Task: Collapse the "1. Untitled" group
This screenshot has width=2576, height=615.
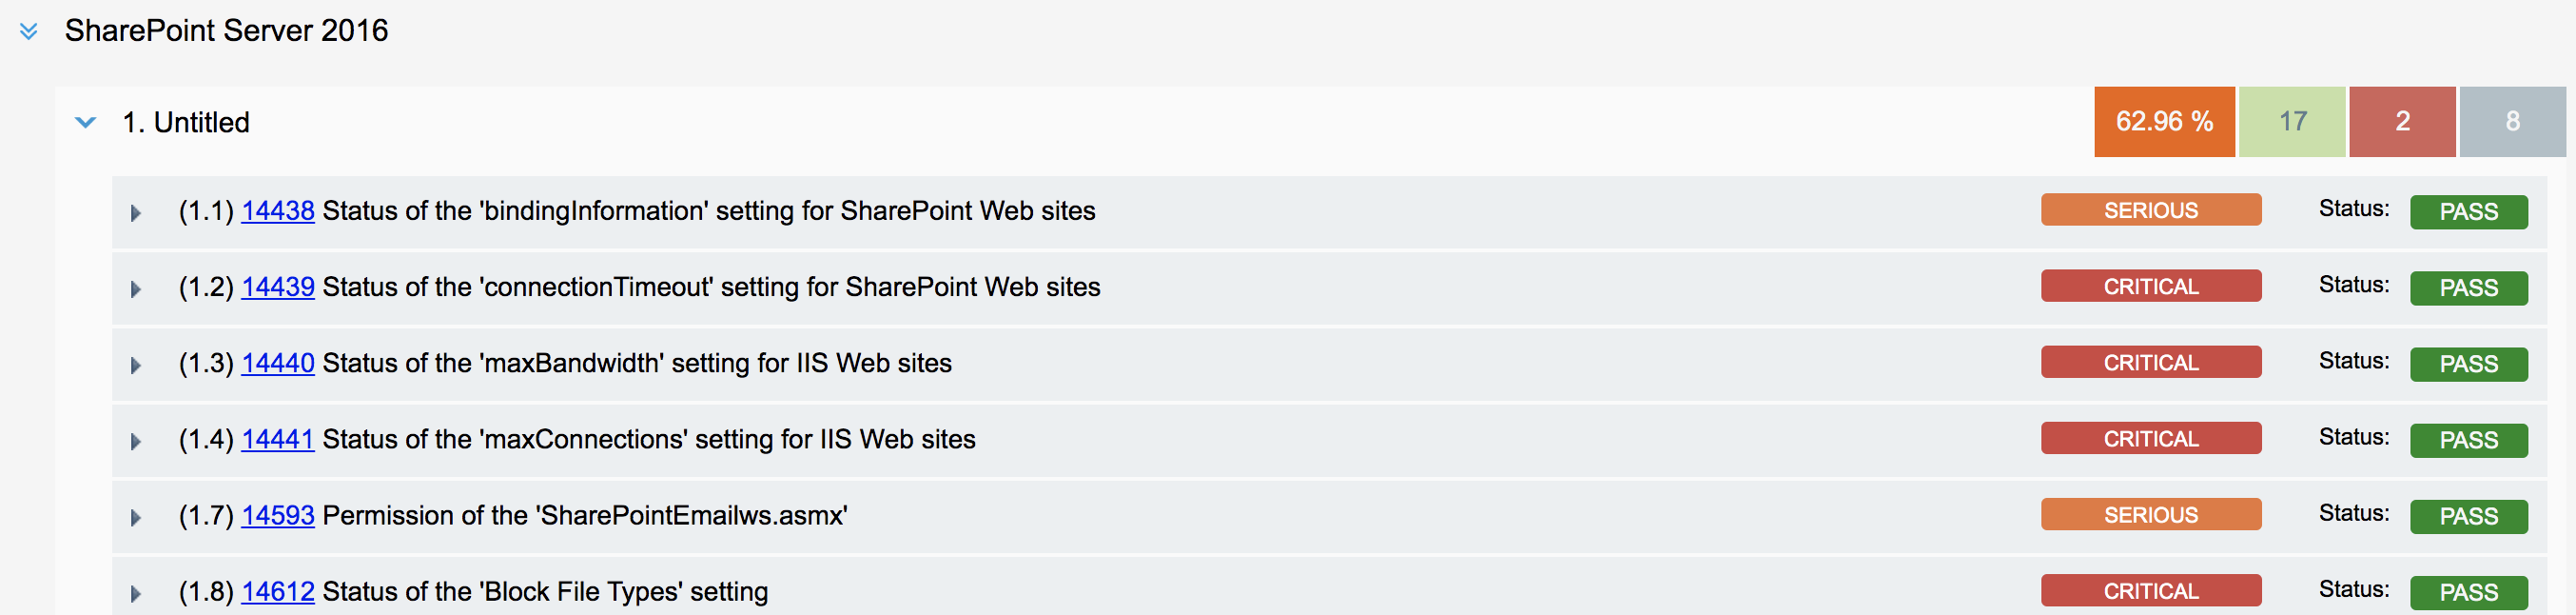Action: tap(85, 122)
